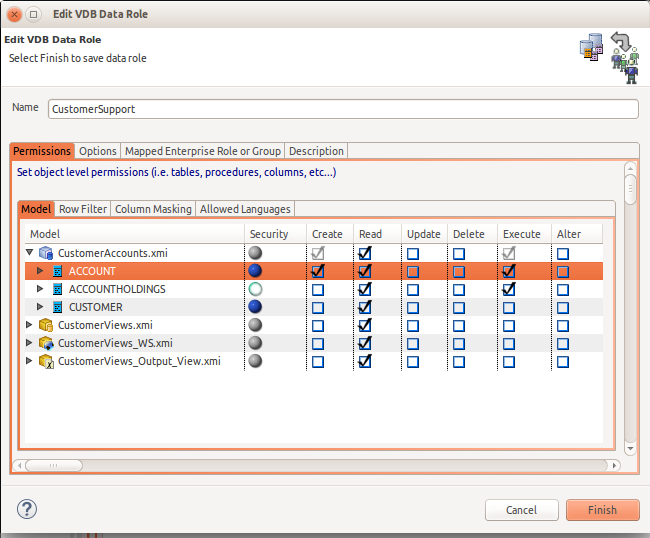Viewport: 650px width, 538px height.
Task: Open the Allowed Languages tab
Action: [x=245, y=209]
